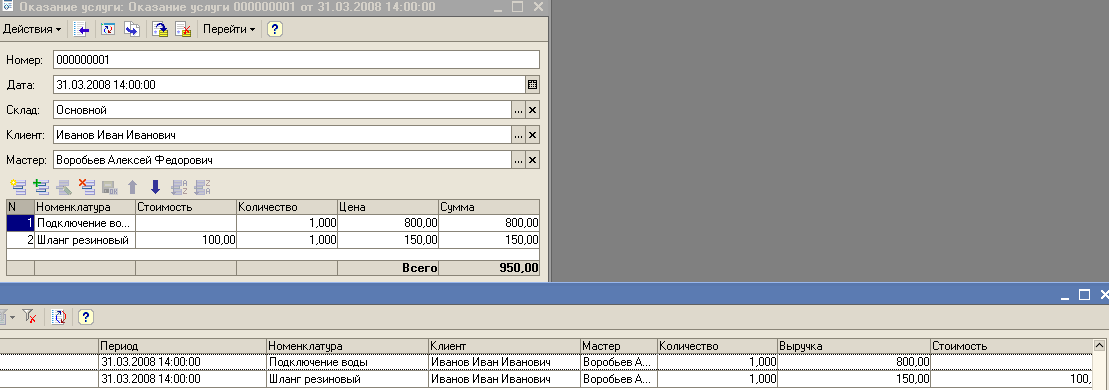Click the cancel posting icon with red X
Screen dimensions: 1109x390
(183, 29)
